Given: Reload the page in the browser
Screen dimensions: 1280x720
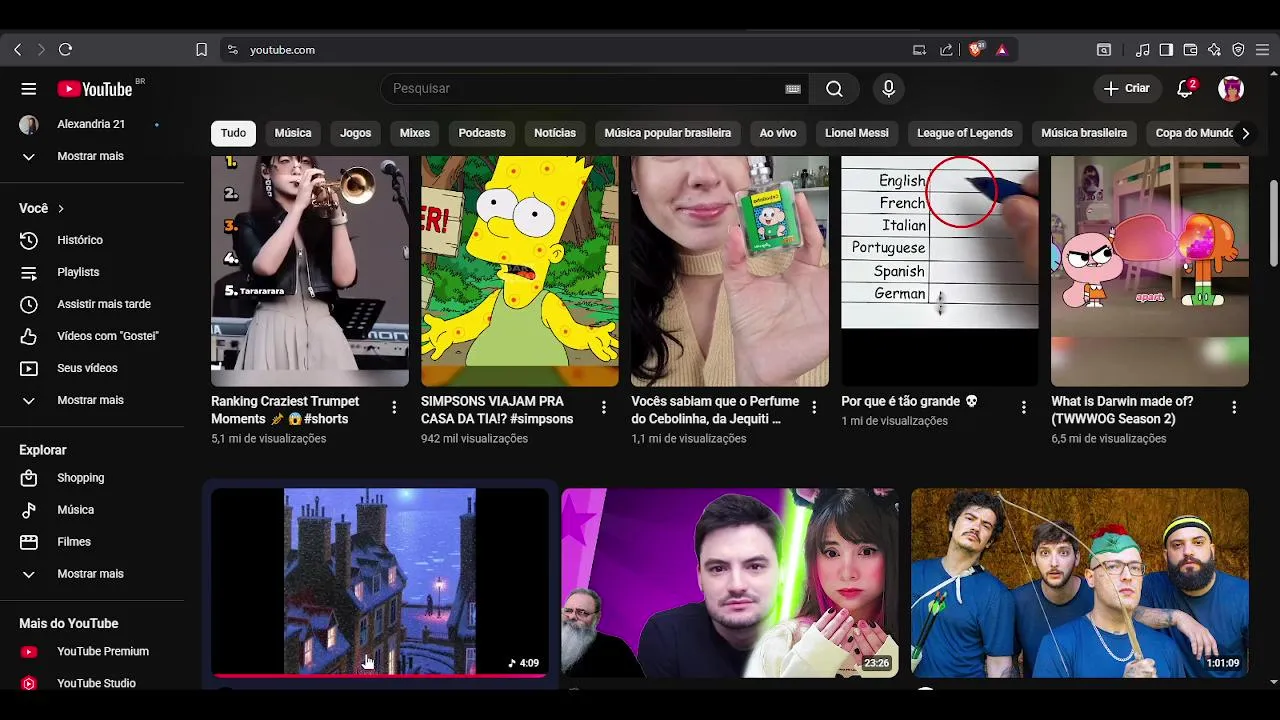Looking at the screenshot, I should (65, 49).
